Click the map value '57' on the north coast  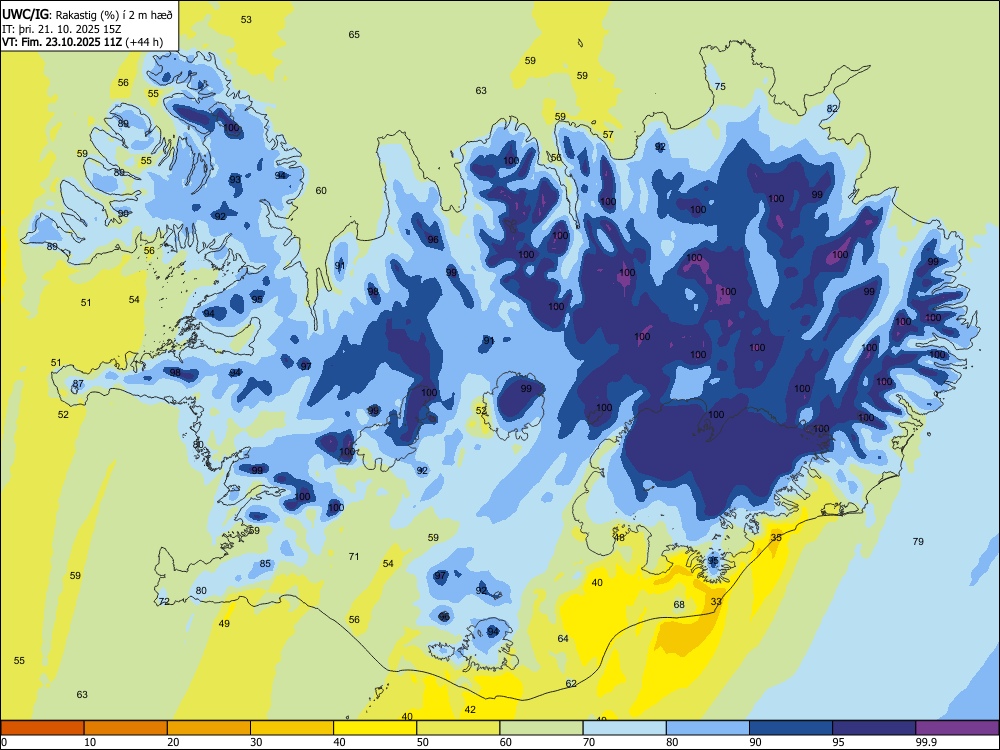pyautogui.click(x=608, y=135)
